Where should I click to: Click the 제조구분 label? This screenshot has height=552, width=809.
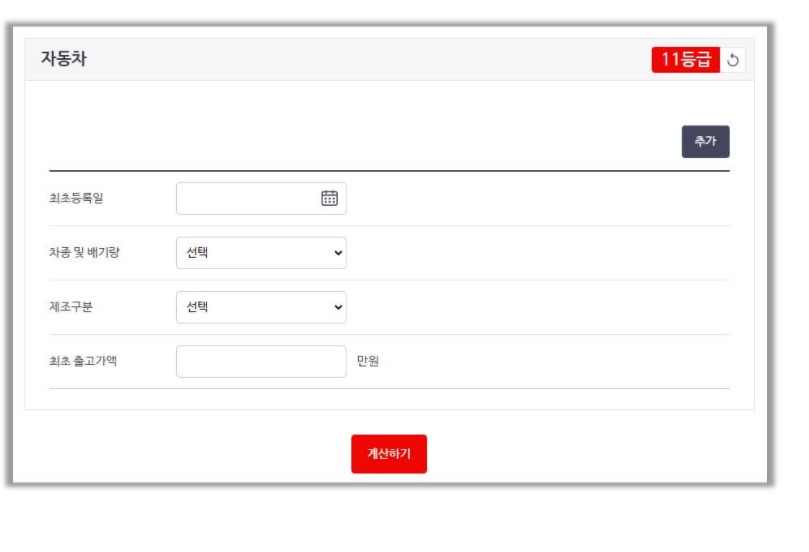click(x=71, y=307)
